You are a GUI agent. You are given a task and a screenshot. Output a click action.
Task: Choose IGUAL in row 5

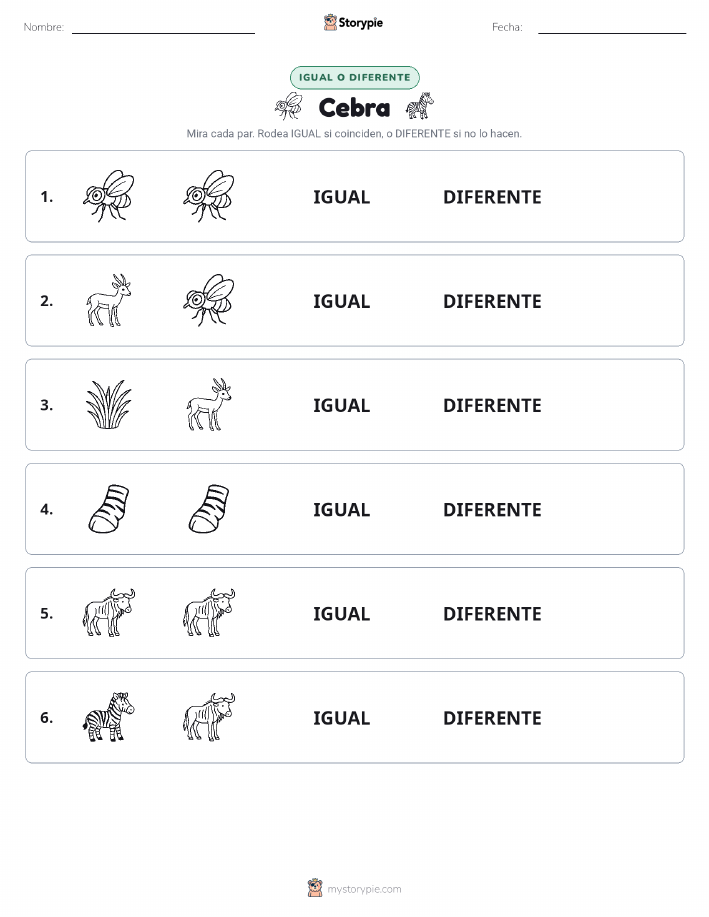[x=342, y=613]
